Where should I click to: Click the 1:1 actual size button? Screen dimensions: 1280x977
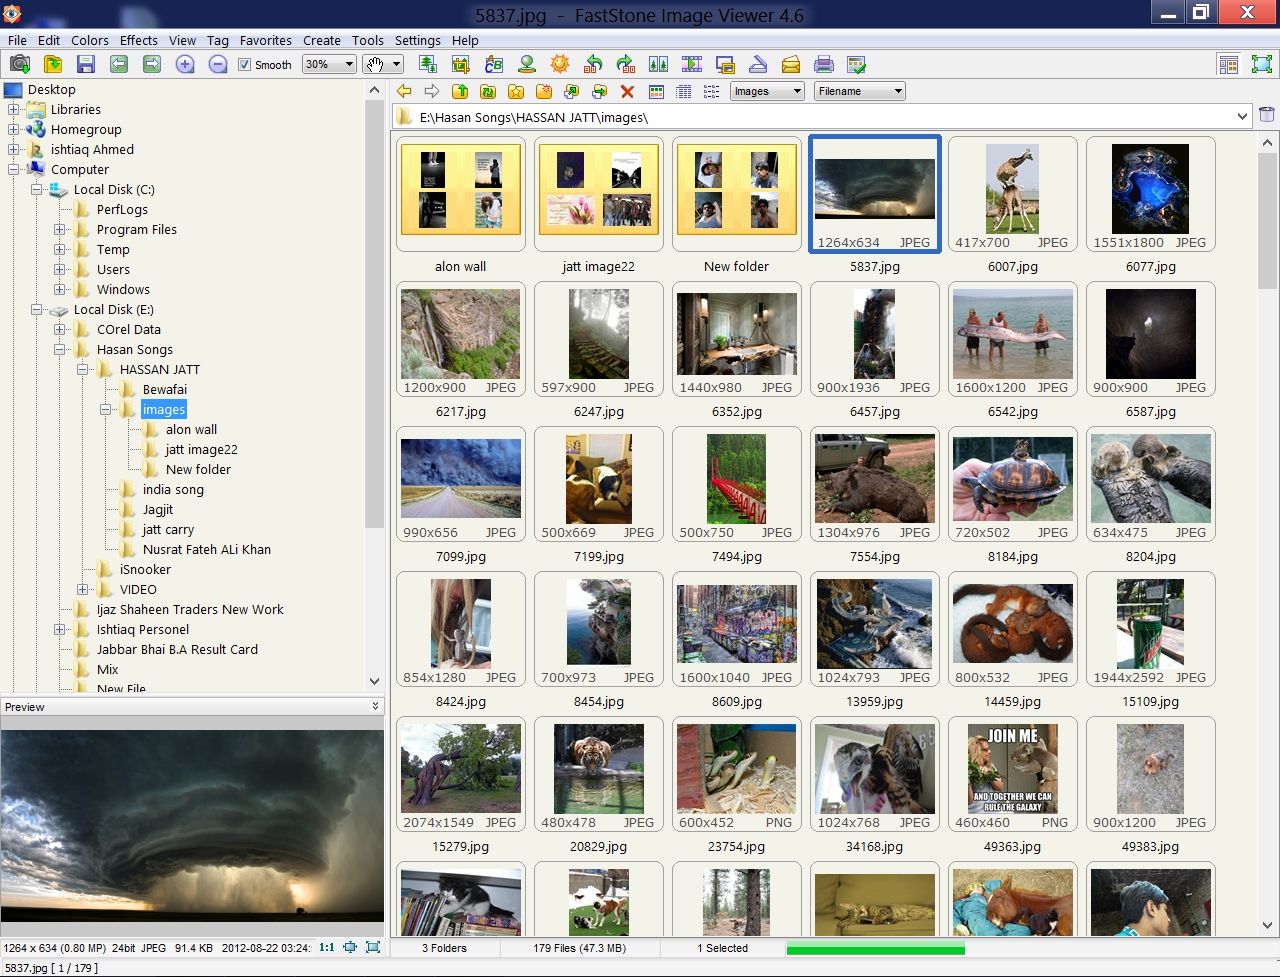pyautogui.click(x=325, y=946)
